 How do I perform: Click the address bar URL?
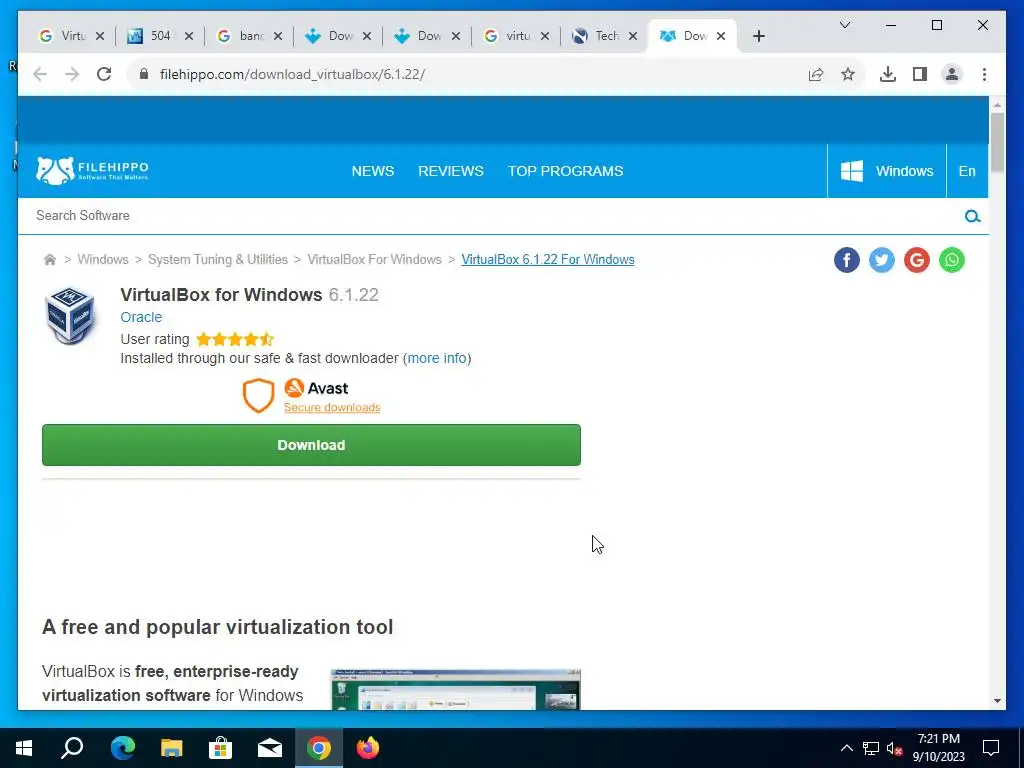click(293, 74)
